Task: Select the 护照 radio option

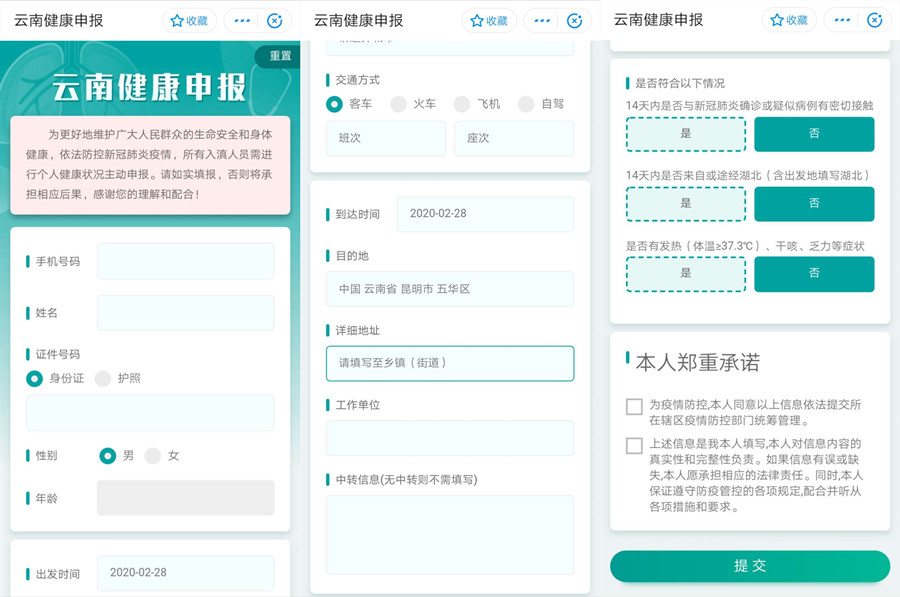Action: point(104,378)
